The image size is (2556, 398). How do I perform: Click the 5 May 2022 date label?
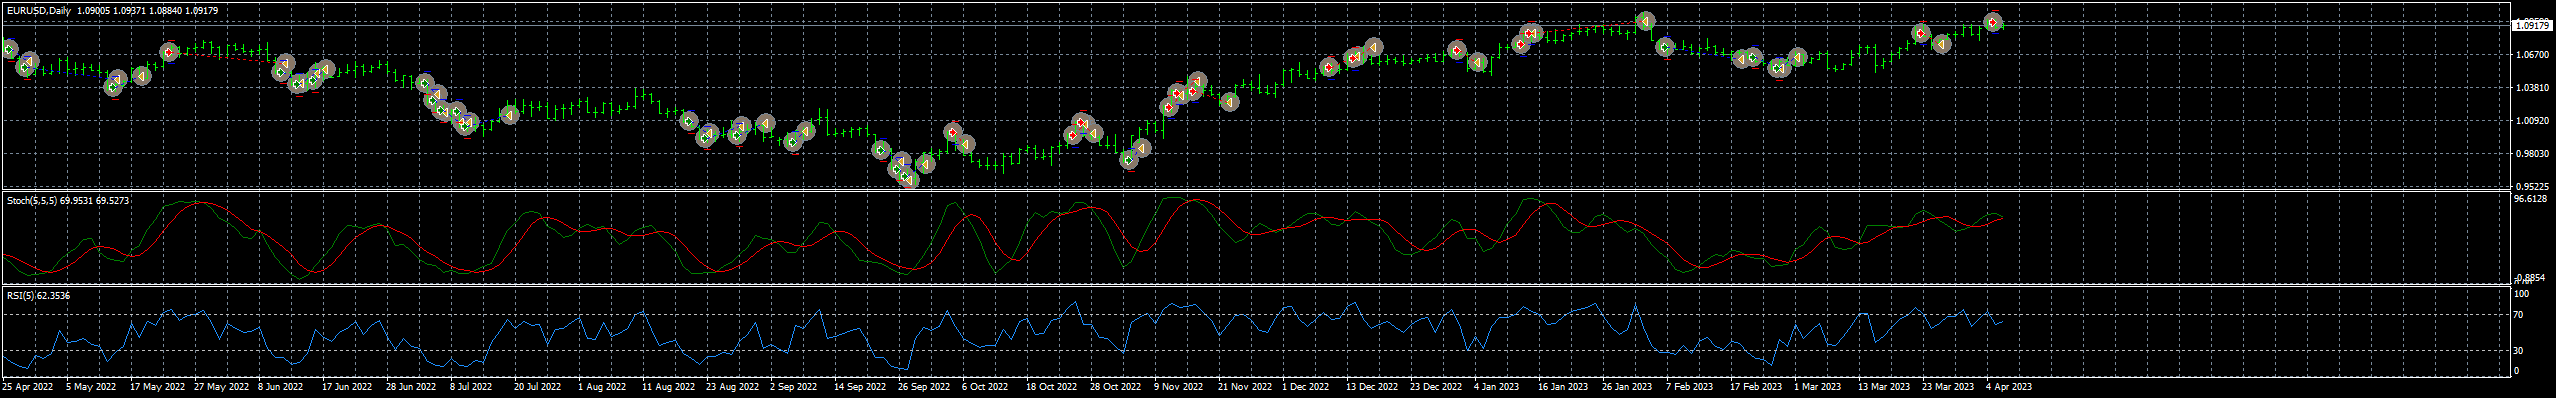click(91, 386)
